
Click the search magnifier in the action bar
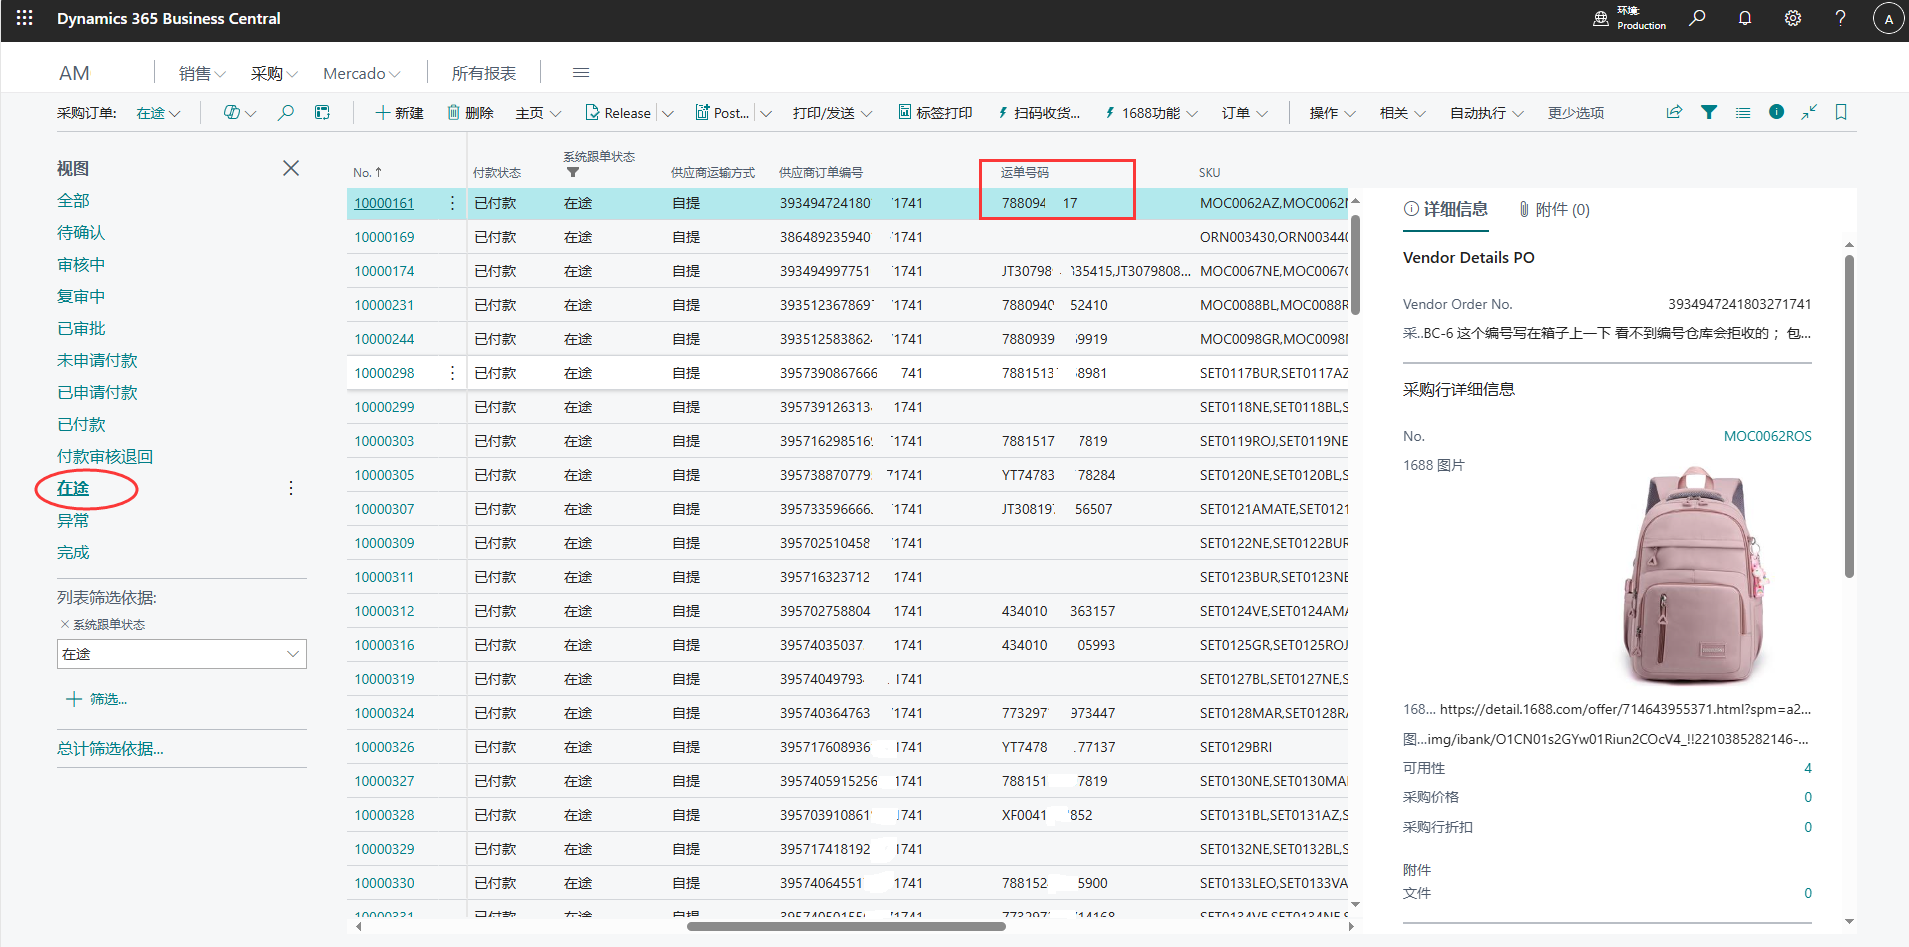coord(286,113)
